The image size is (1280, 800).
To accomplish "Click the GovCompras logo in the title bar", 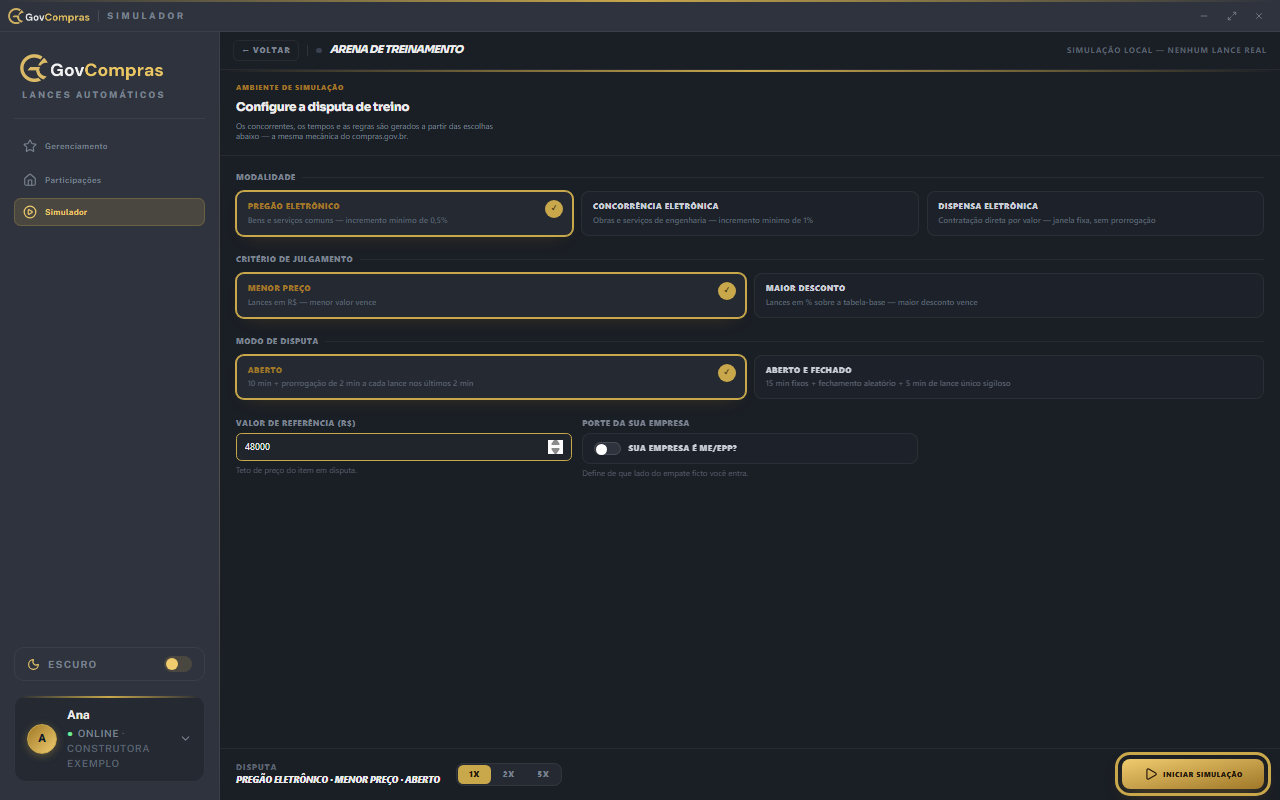I will click(48, 16).
